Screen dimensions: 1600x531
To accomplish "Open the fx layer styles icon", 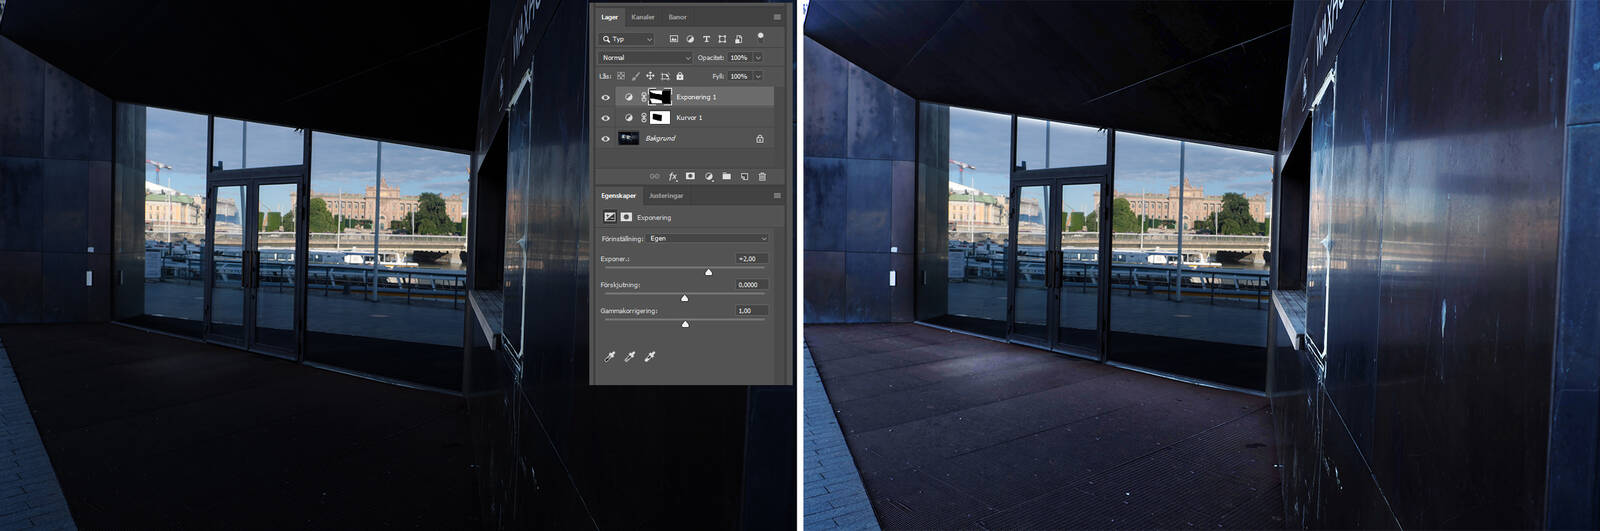I will pyautogui.click(x=673, y=176).
